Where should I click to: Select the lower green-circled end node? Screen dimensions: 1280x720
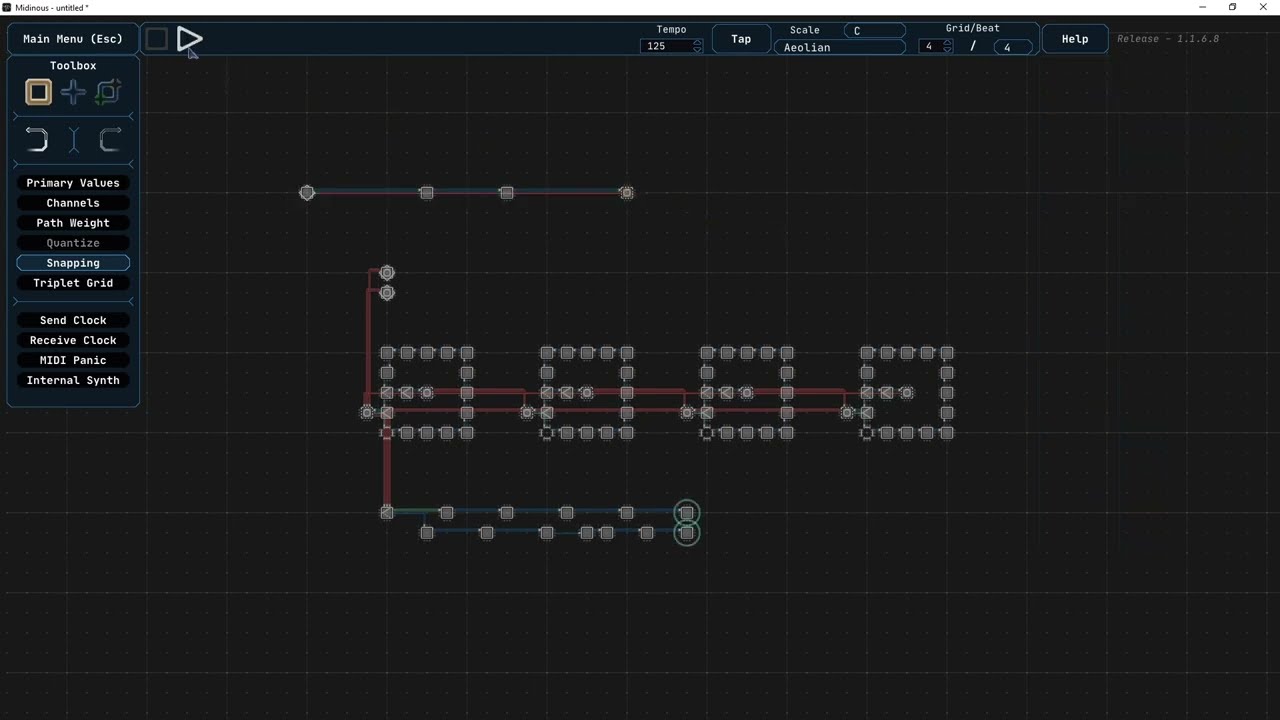tap(687, 533)
